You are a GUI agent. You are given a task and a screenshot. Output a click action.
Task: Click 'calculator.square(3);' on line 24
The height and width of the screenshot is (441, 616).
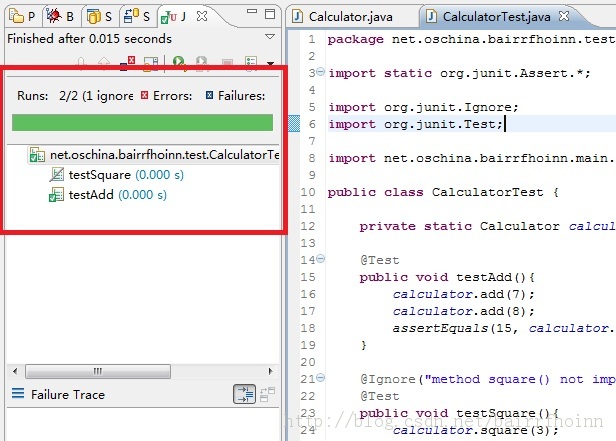(x=476, y=430)
